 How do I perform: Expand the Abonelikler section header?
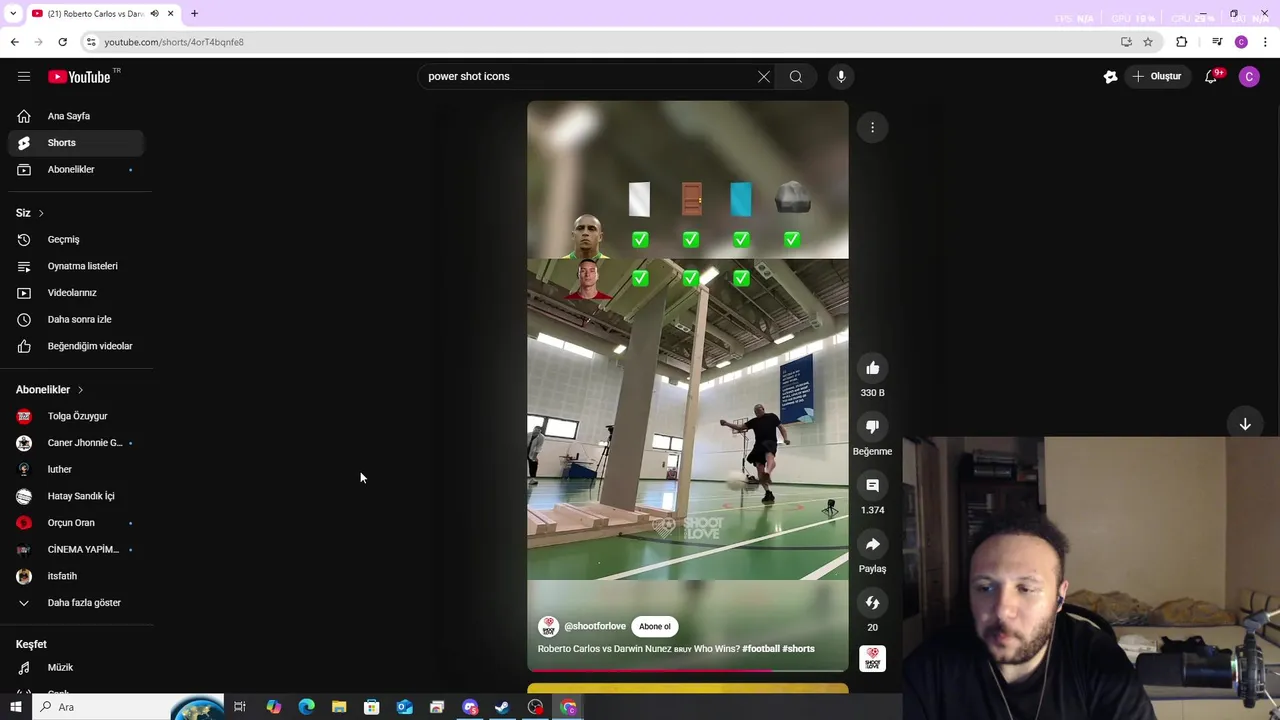50,389
